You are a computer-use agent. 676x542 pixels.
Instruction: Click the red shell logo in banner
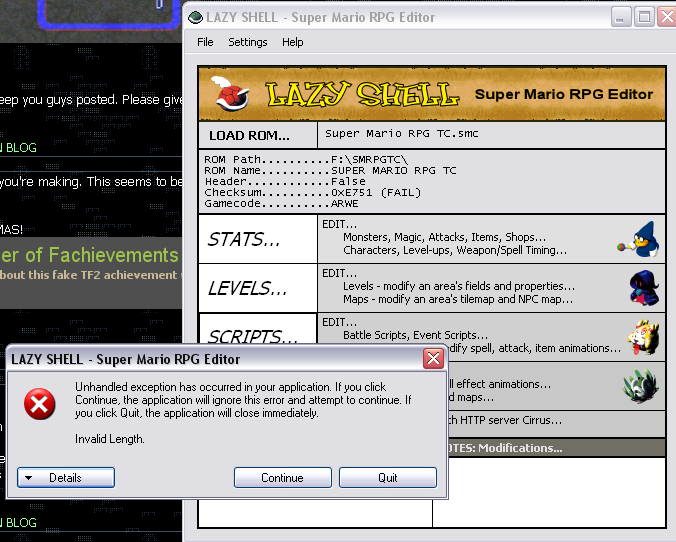[x=231, y=94]
